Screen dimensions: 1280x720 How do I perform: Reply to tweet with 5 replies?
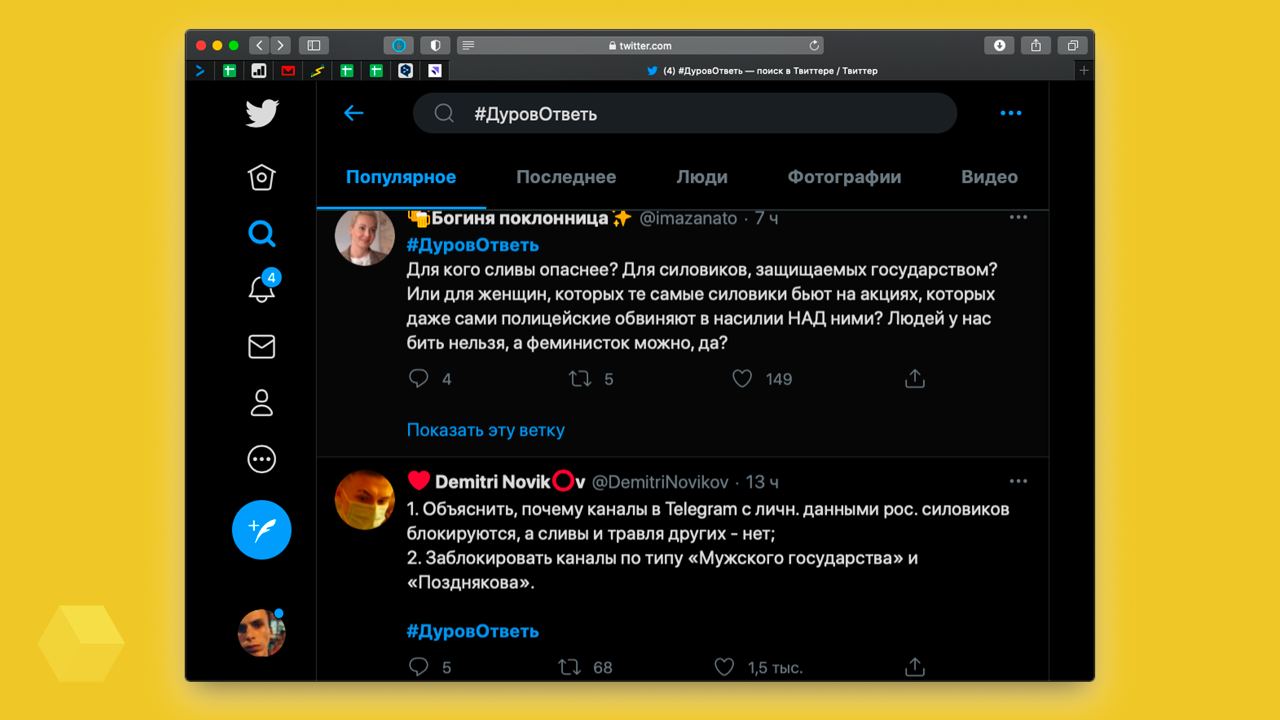tap(419, 666)
